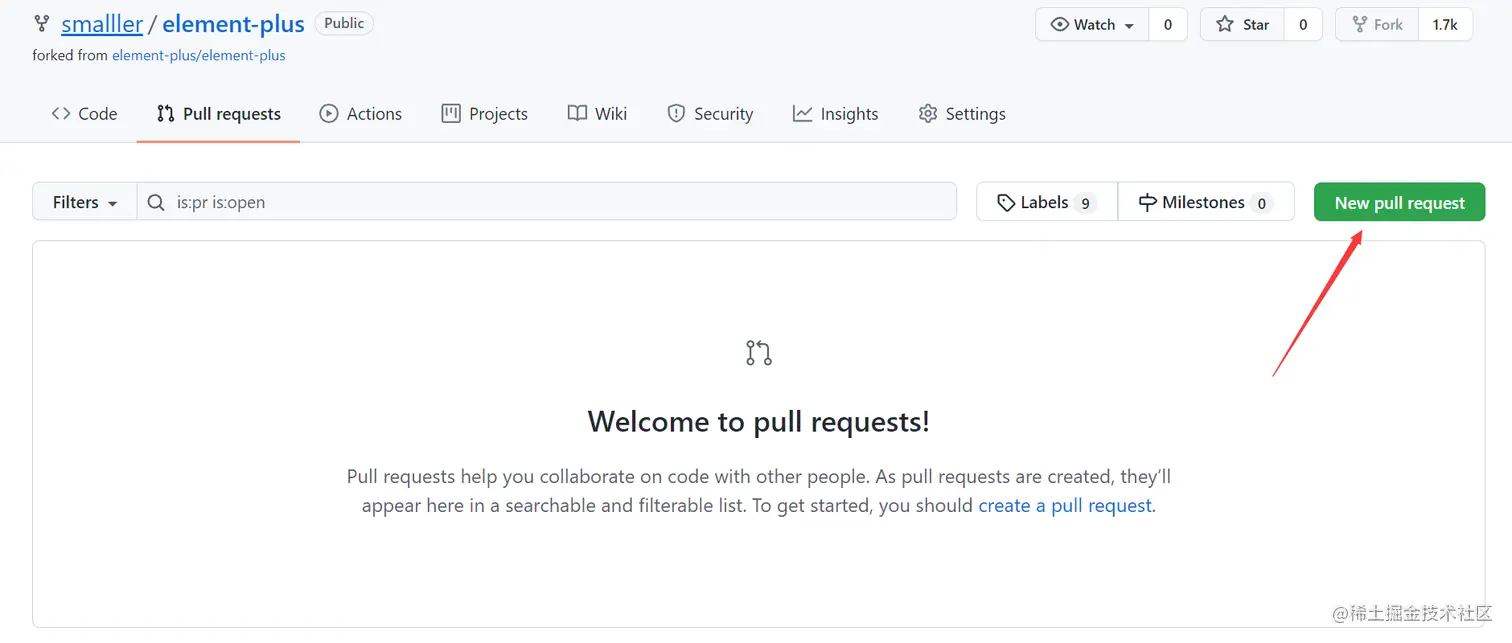
Task: Click the Projects board icon
Action: (451, 114)
